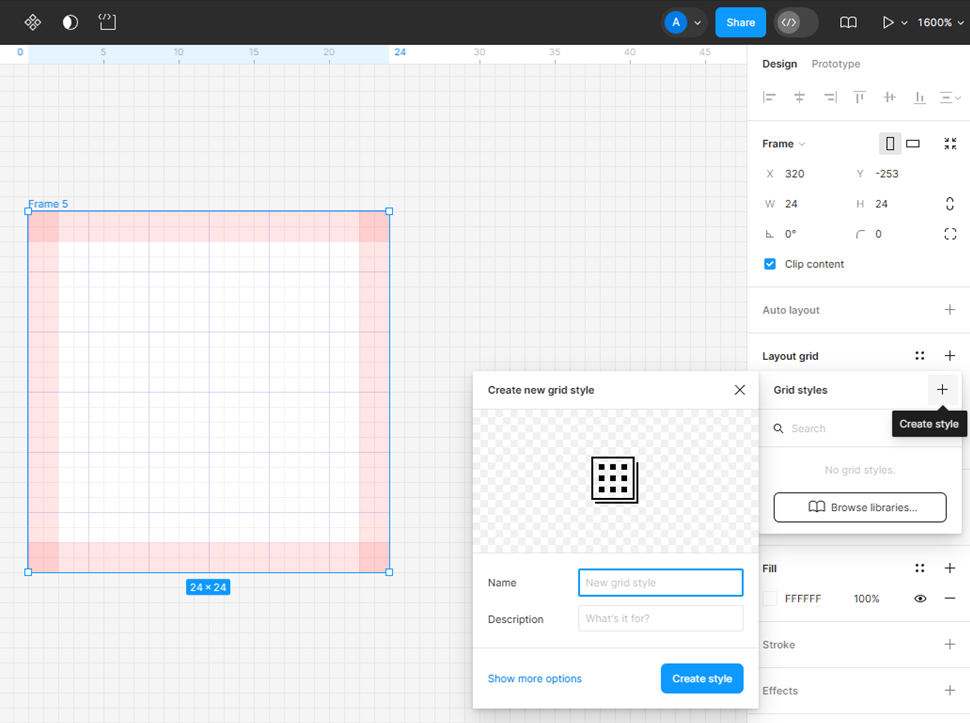970x723 pixels.
Task: Align top icon in Design panel
Action: (859, 97)
